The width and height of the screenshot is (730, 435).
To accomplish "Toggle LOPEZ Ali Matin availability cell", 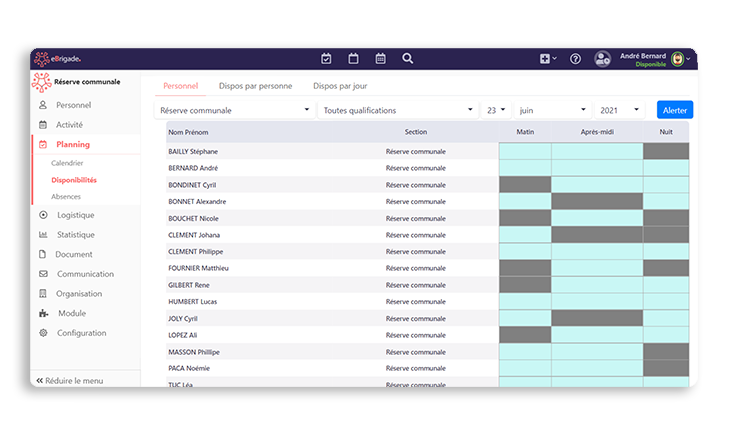I will [x=525, y=335].
